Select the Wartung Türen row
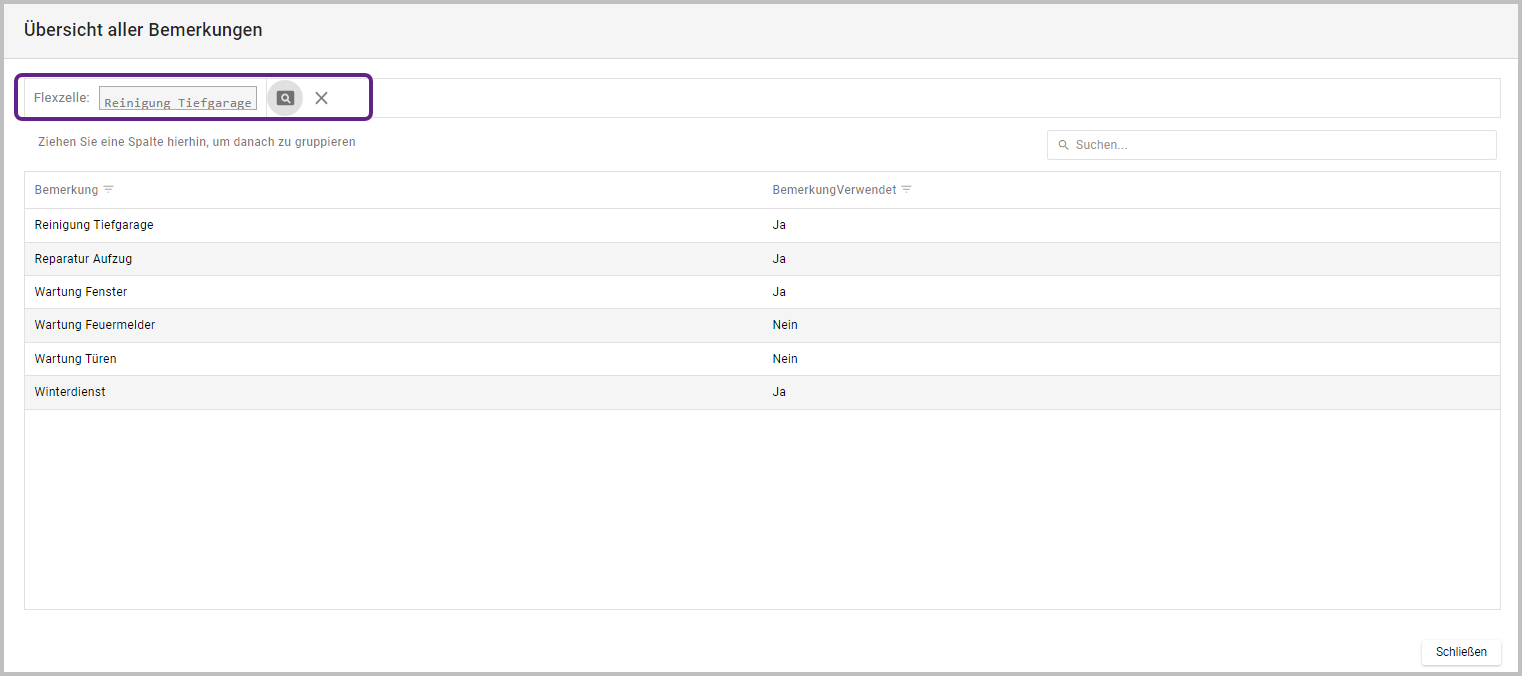Image resolution: width=1522 pixels, height=676 pixels. coord(76,359)
